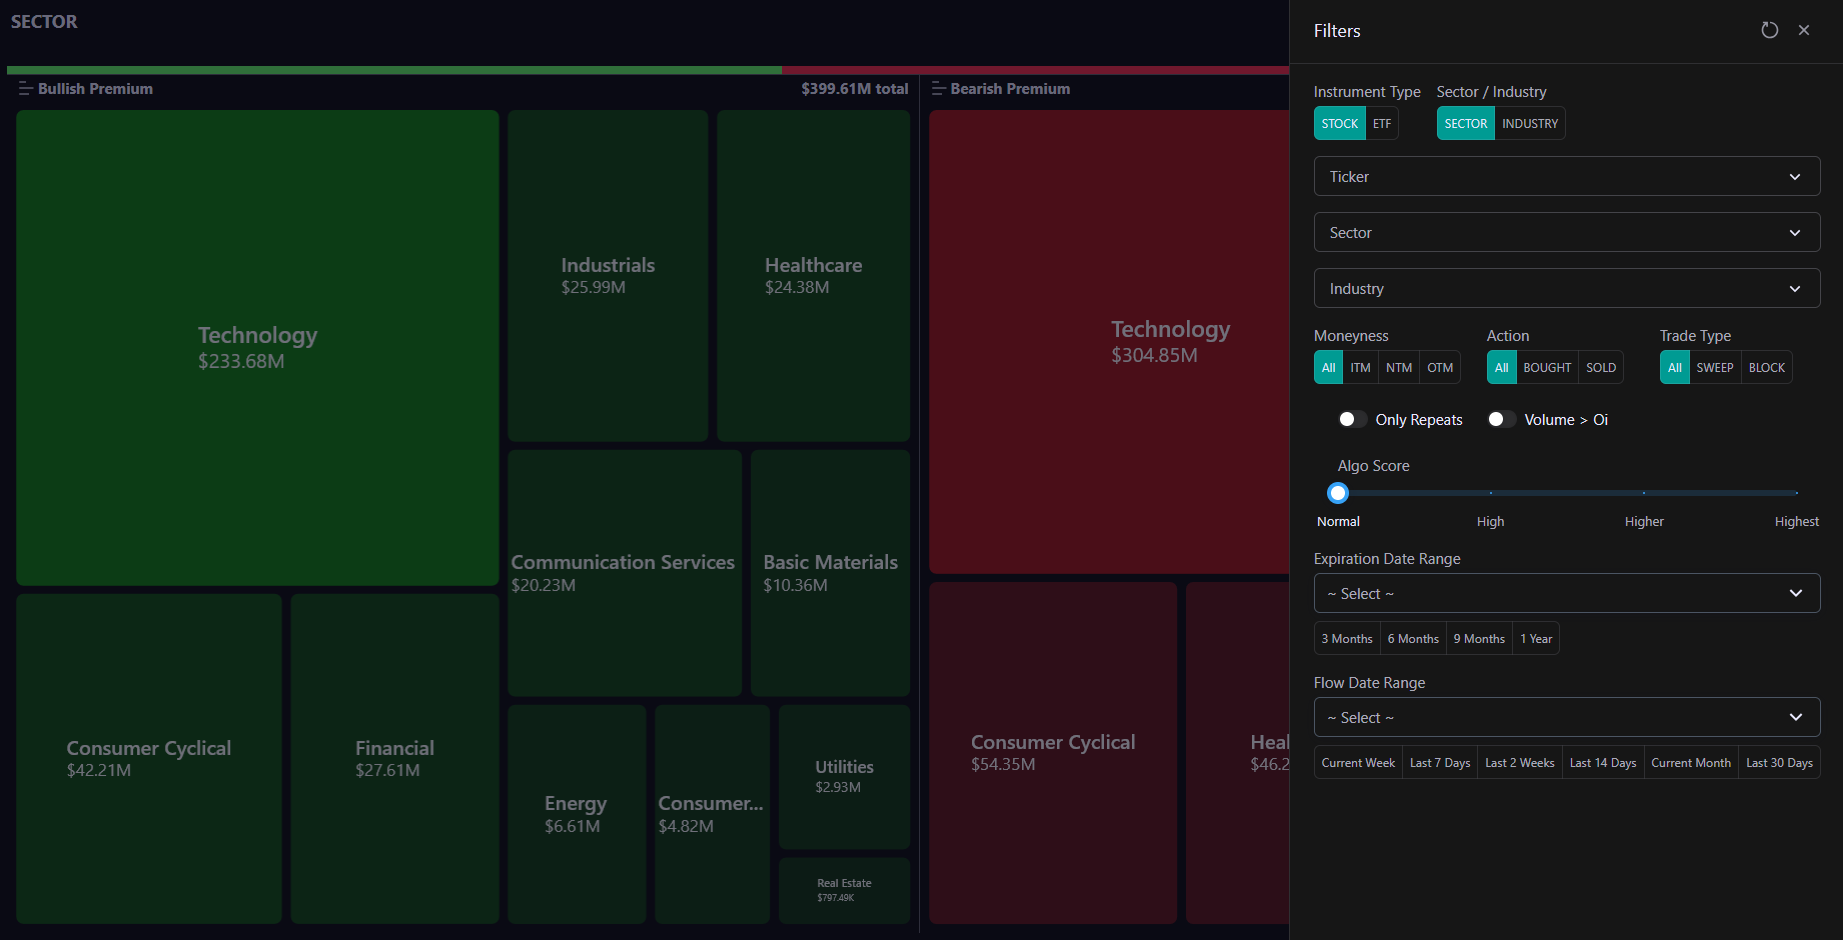Click bearish Technology $304.85M tile

pyautogui.click(x=1109, y=341)
